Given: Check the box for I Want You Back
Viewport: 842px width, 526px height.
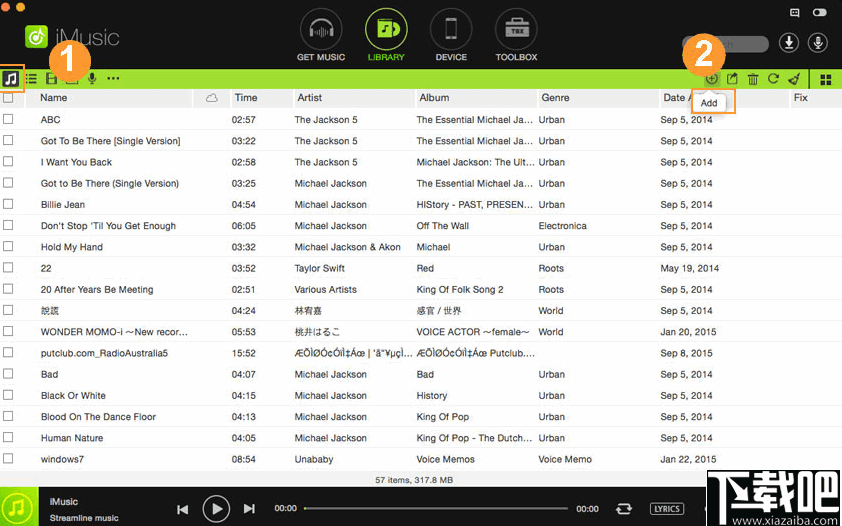Looking at the screenshot, I should [8, 162].
